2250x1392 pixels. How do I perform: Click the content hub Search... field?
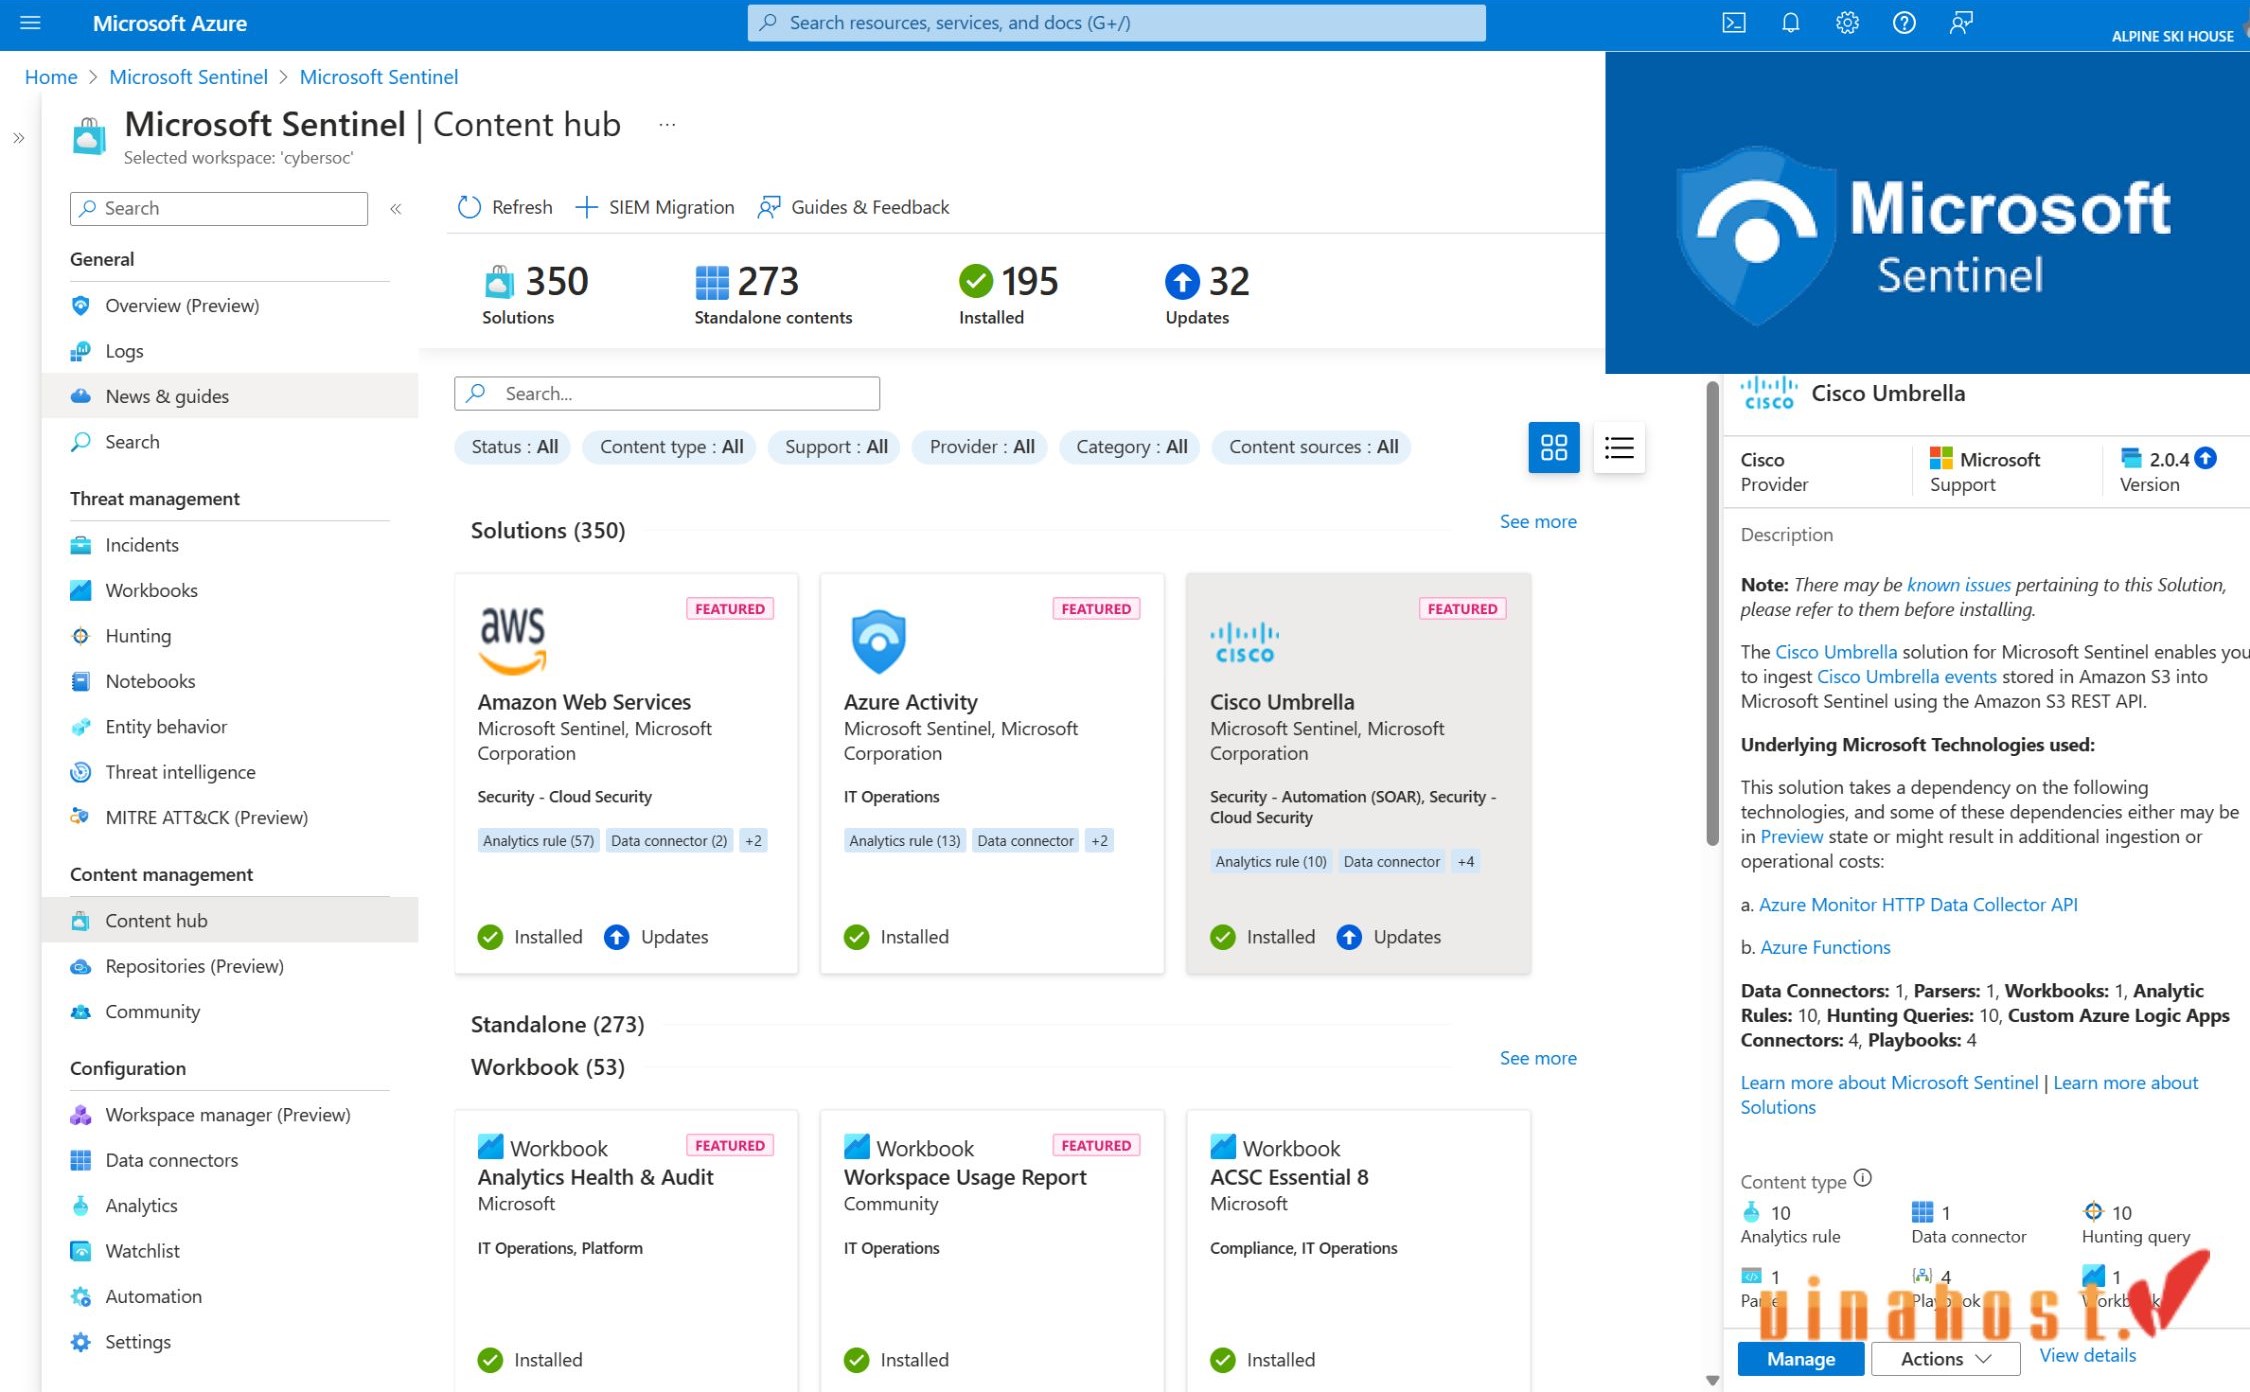tap(667, 393)
